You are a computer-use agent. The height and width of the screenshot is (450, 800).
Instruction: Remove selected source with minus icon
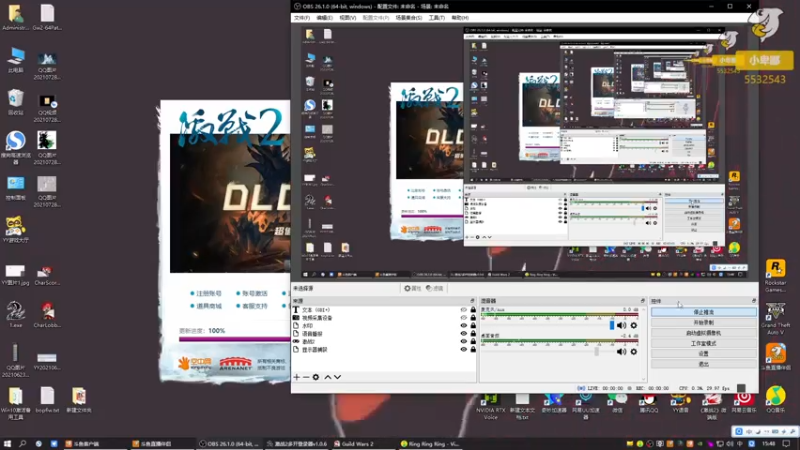coord(306,377)
